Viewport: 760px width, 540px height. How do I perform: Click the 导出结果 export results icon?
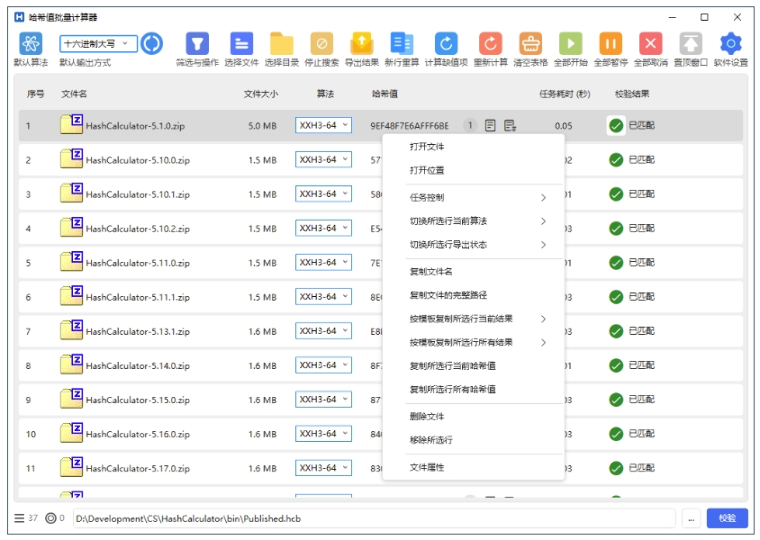coord(362,44)
